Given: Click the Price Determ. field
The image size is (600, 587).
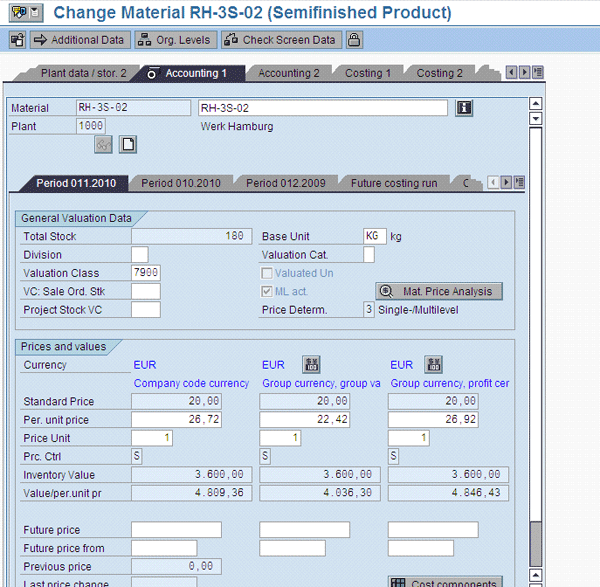Looking at the screenshot, I should pyautogui.click(x=369, y=310).
